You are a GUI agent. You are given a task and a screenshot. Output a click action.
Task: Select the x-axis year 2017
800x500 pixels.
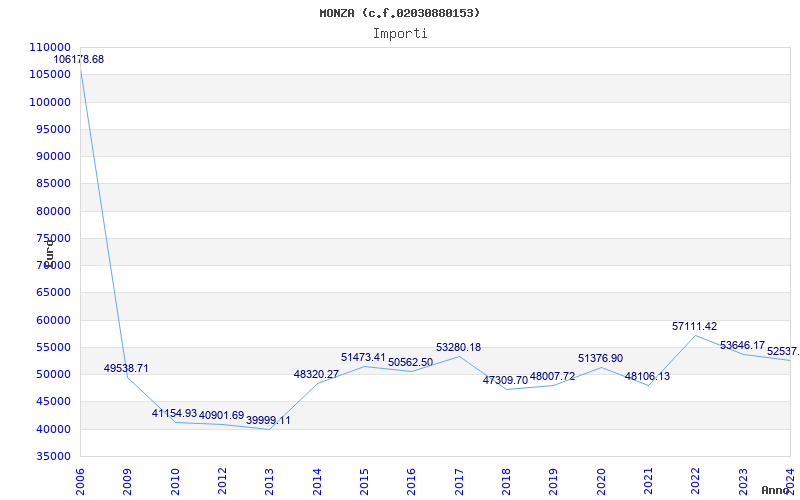click(459, 482)
